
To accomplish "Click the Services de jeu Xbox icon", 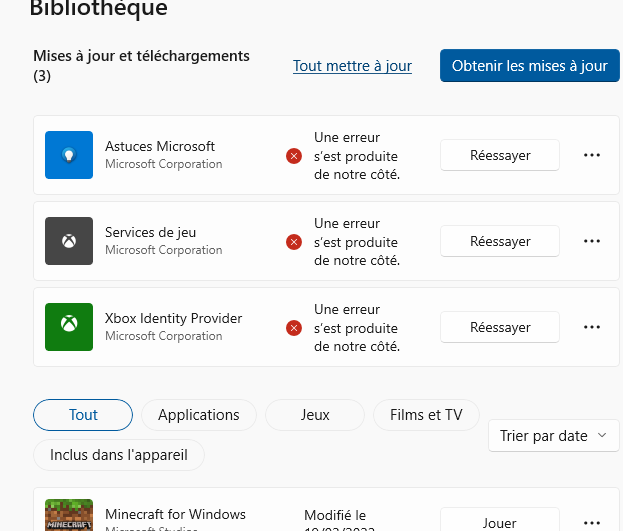I will pyautogui.click(x=69, y=241).
